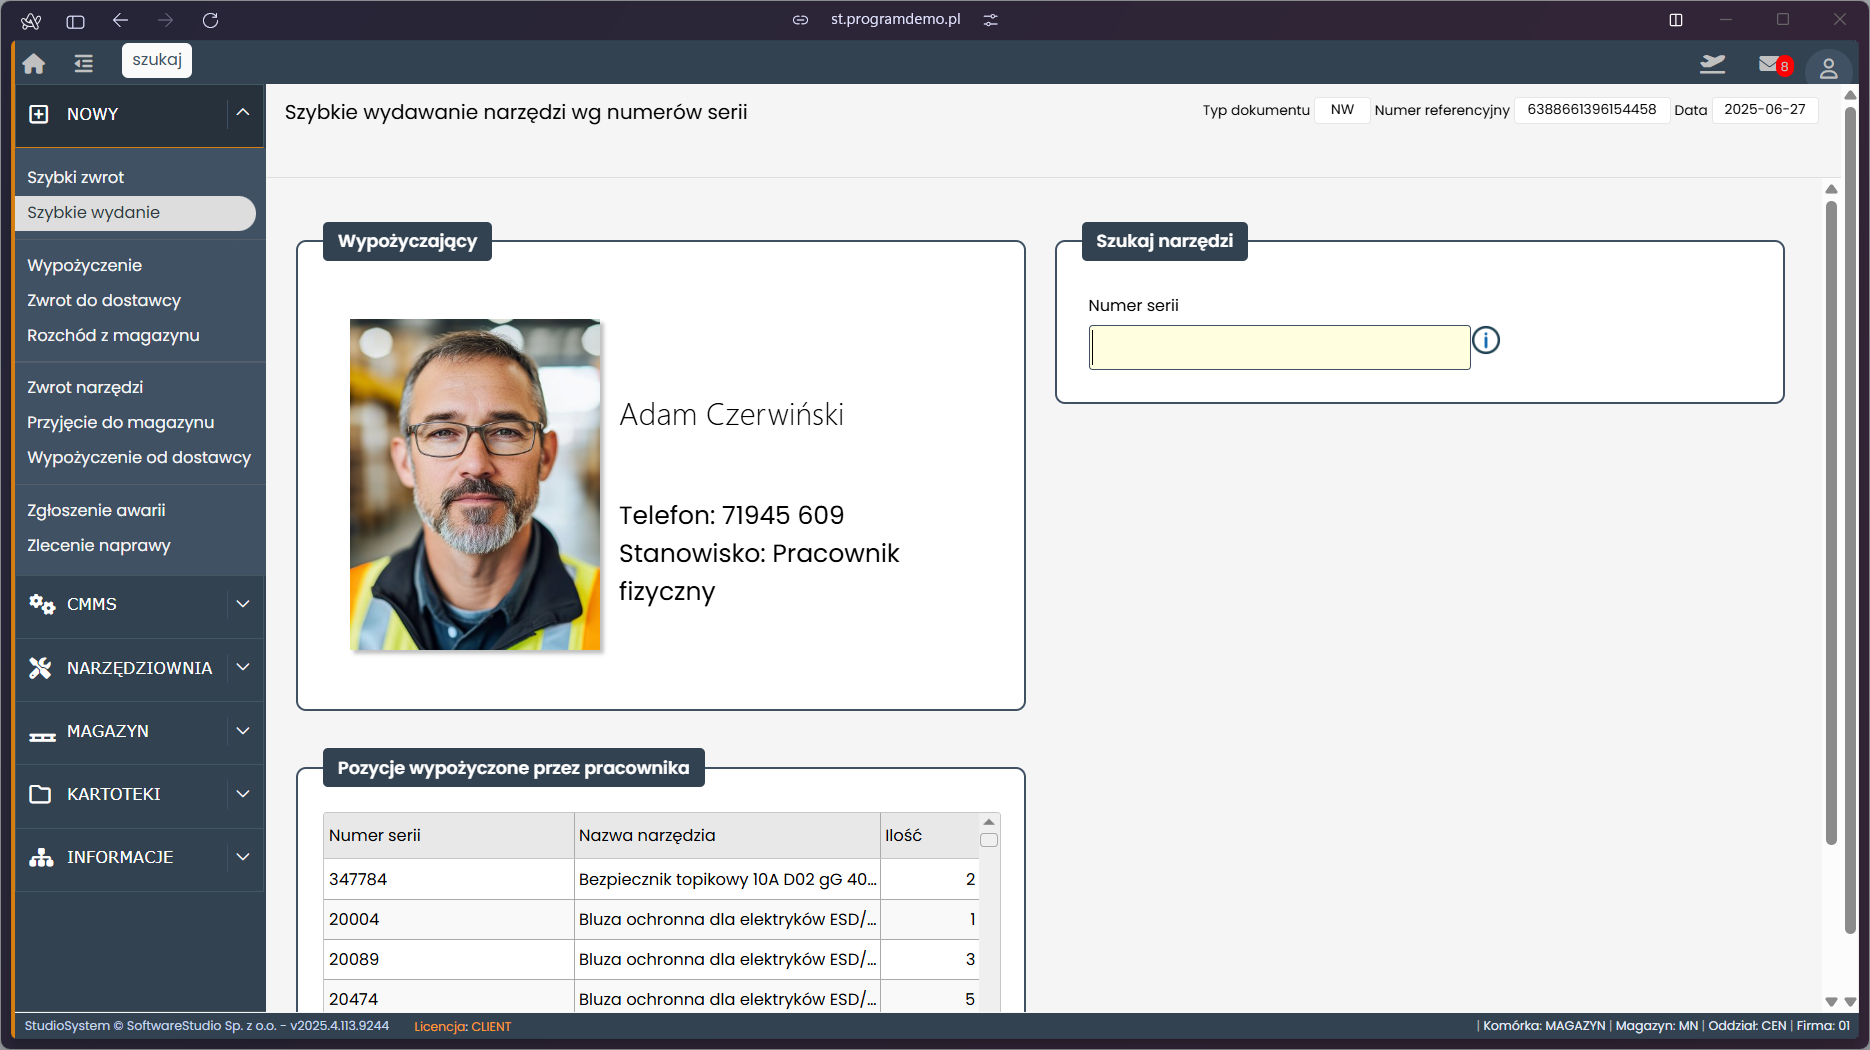The height and width of the screenshot is (1050, 1870).
Task: Click the browser back arrow
Action: 121,20
